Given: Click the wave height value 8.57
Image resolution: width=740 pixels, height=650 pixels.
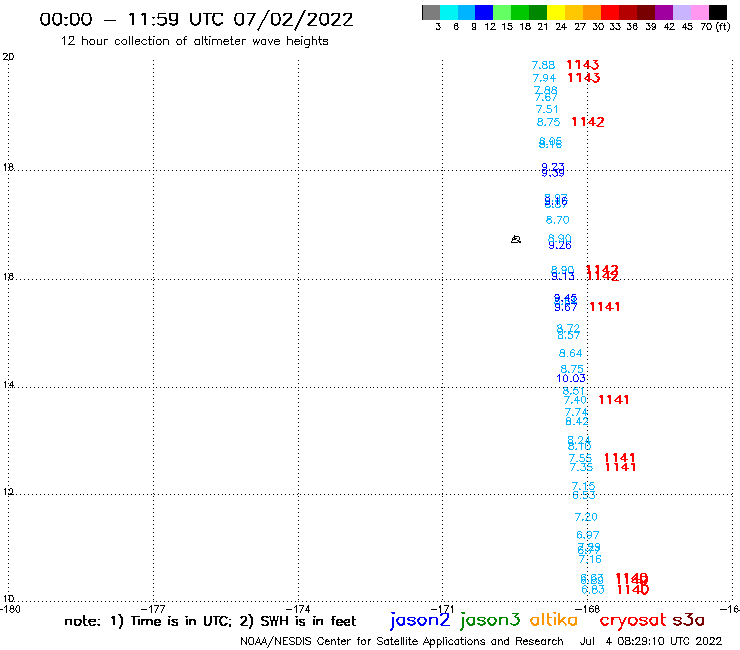Looking at the screenshot, I should click(x=569, y=336).
